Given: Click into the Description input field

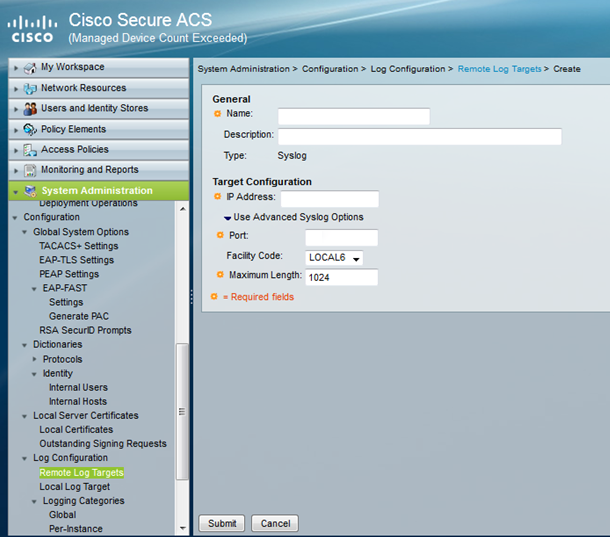Looking at the screenshot, I should (420, 137).
